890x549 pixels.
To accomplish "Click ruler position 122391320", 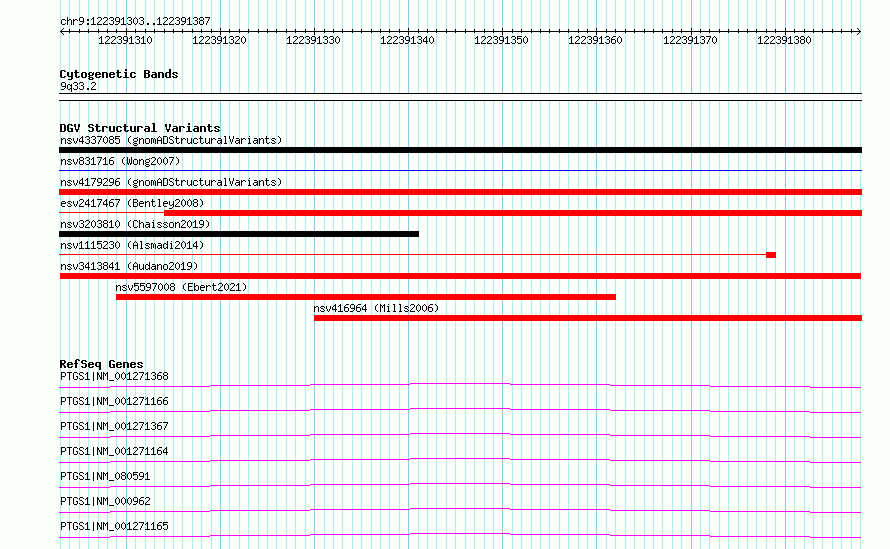I will (x=219, y=40).
